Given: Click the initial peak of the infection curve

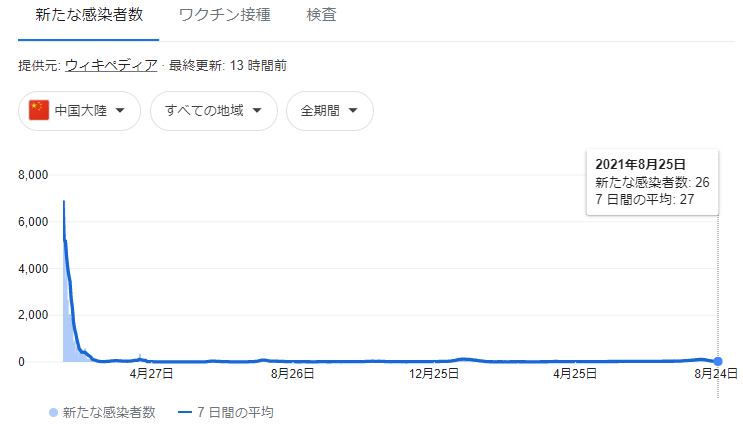Looking at the screenshot, I should pos(64,202).
